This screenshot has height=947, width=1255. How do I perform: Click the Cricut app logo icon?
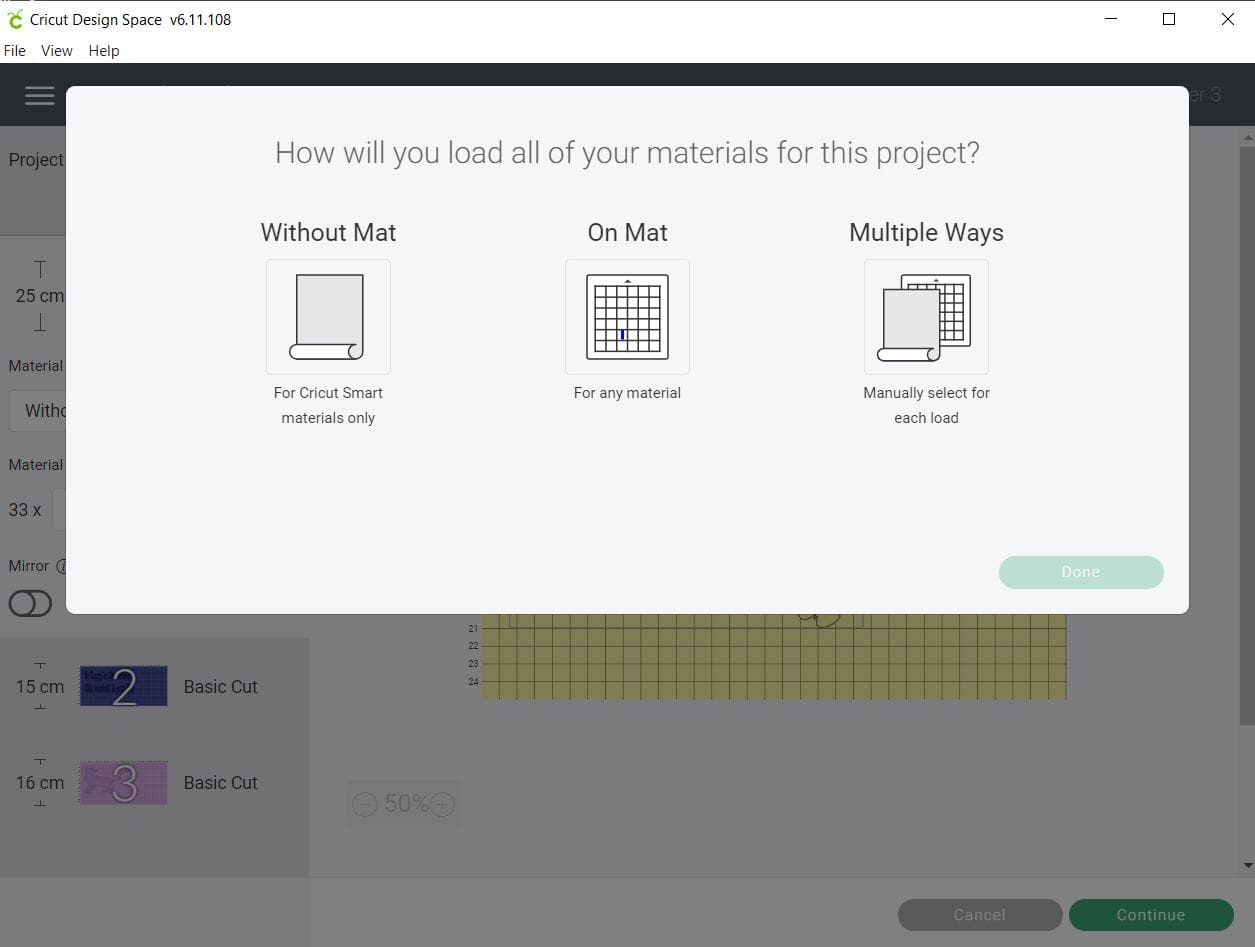coord(14,19)
